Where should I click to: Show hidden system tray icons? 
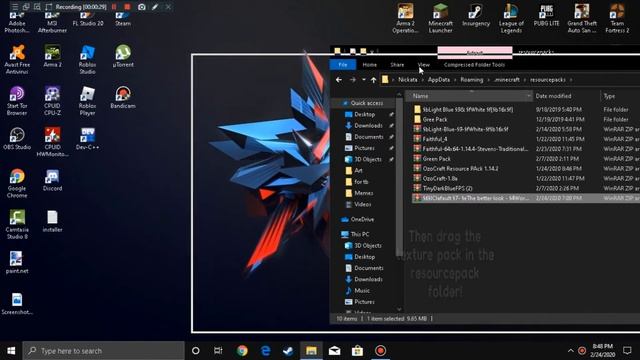coord(570,351)
